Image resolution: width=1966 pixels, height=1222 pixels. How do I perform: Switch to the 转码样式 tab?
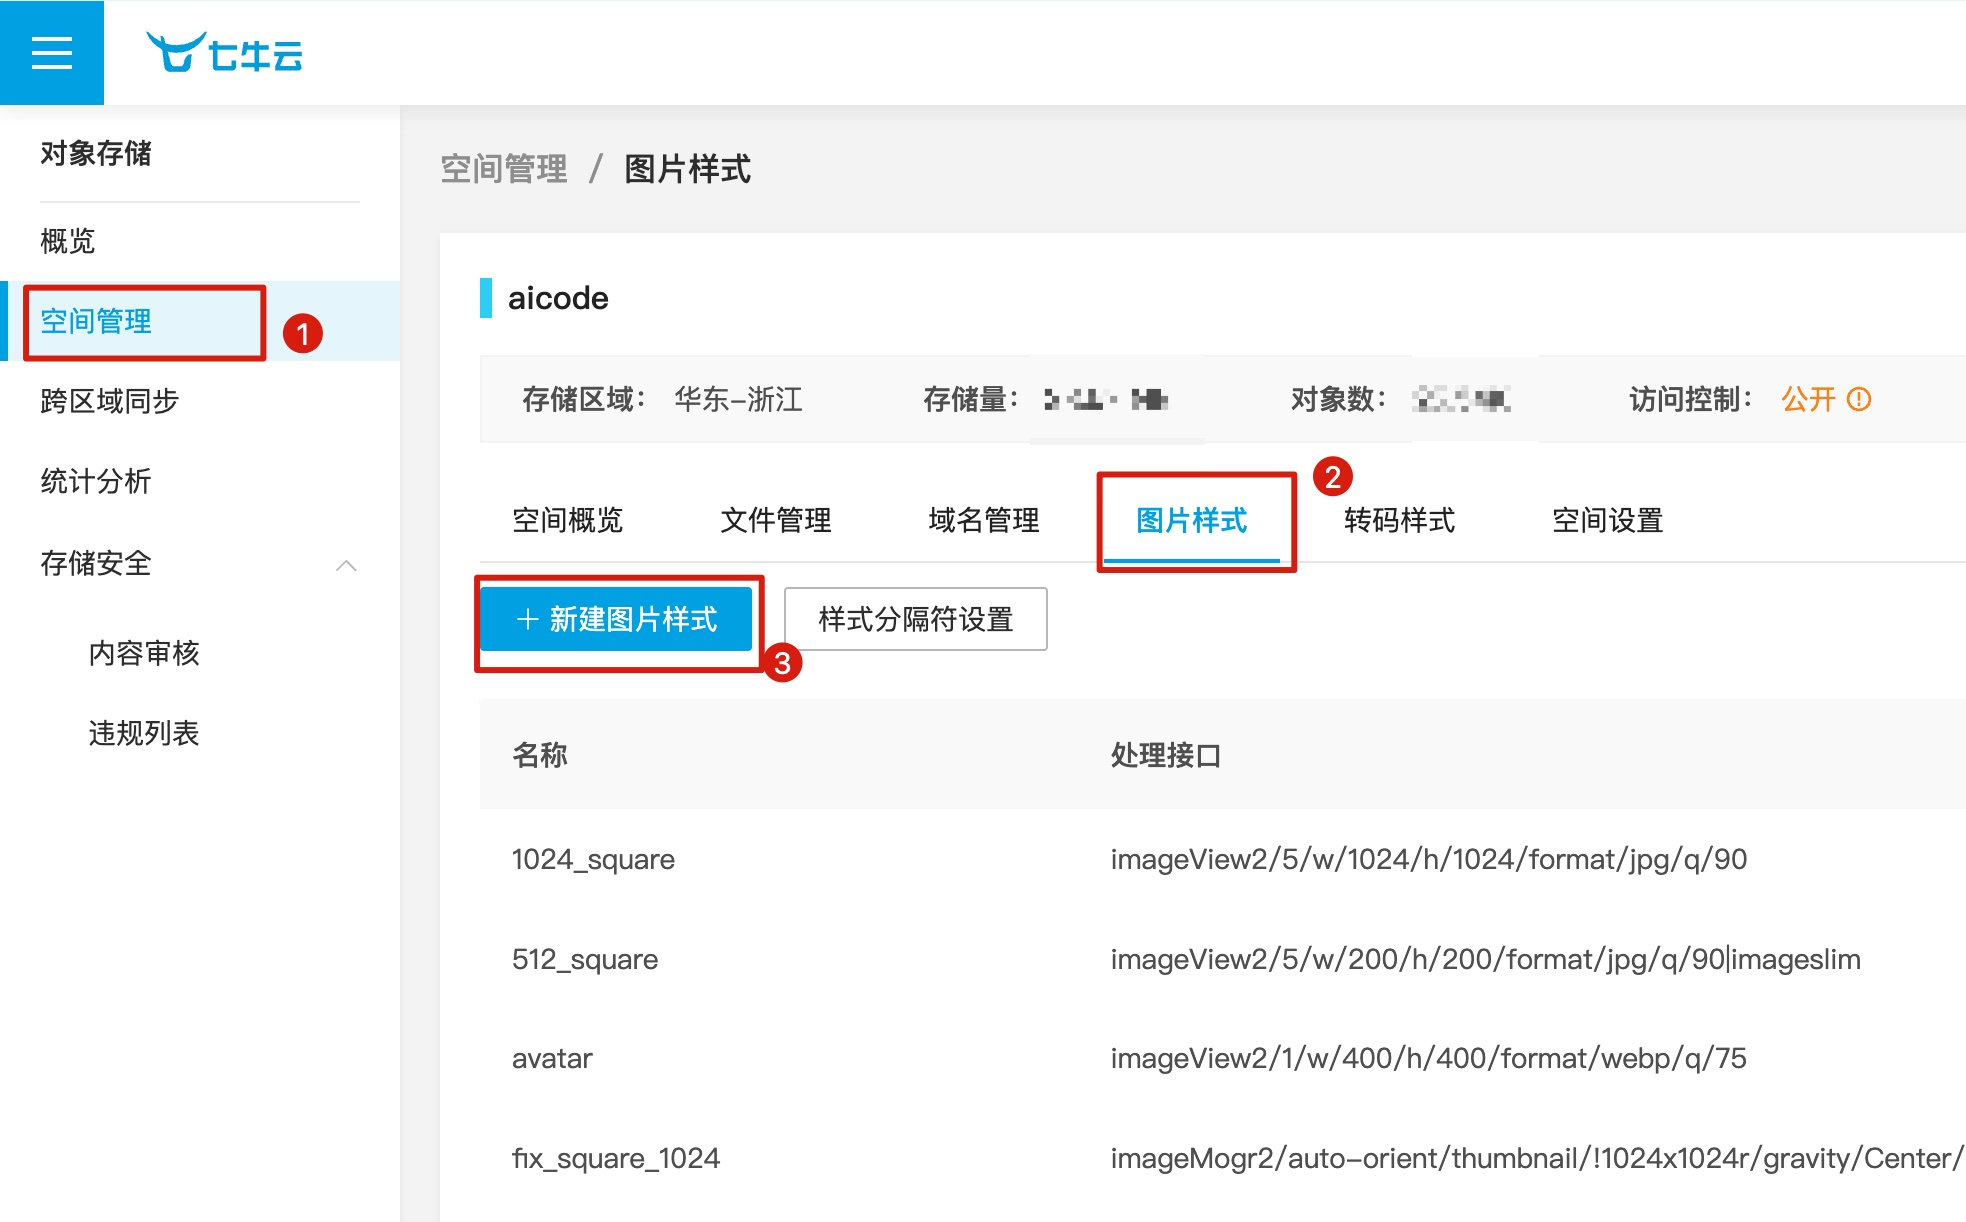(x=1399, y=520)
